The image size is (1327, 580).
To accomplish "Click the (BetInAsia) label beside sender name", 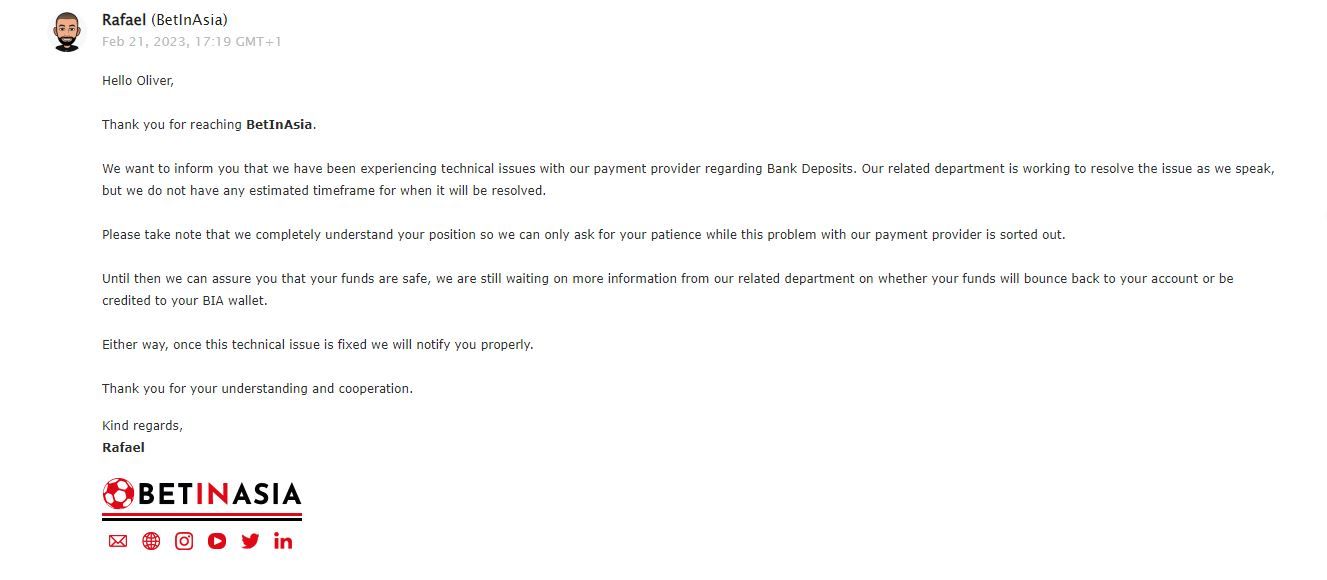I will pyautogui.click(x=189, y=20).
